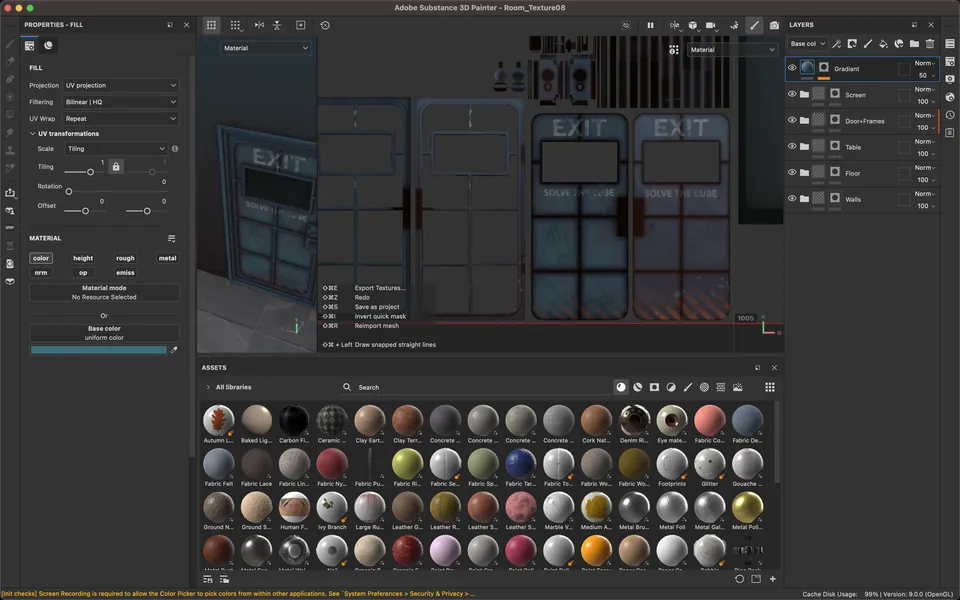Image resolution: width=960 pixels, height=600 pixels.
Task: Toggle the metal channel button
Action: coord(167,258)
